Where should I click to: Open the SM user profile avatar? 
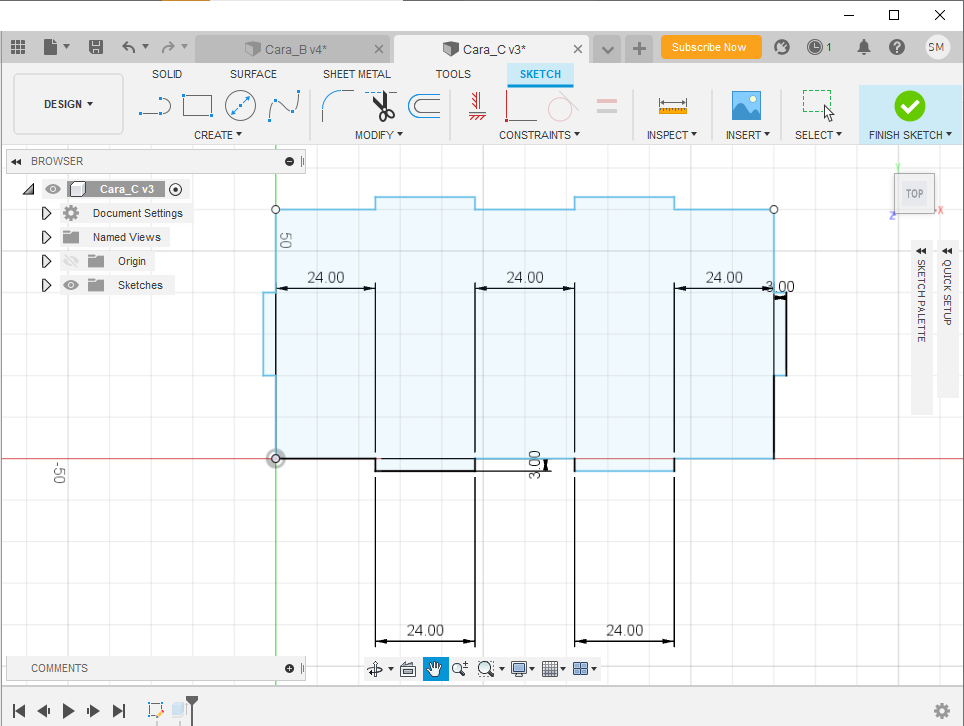(936, 47)
